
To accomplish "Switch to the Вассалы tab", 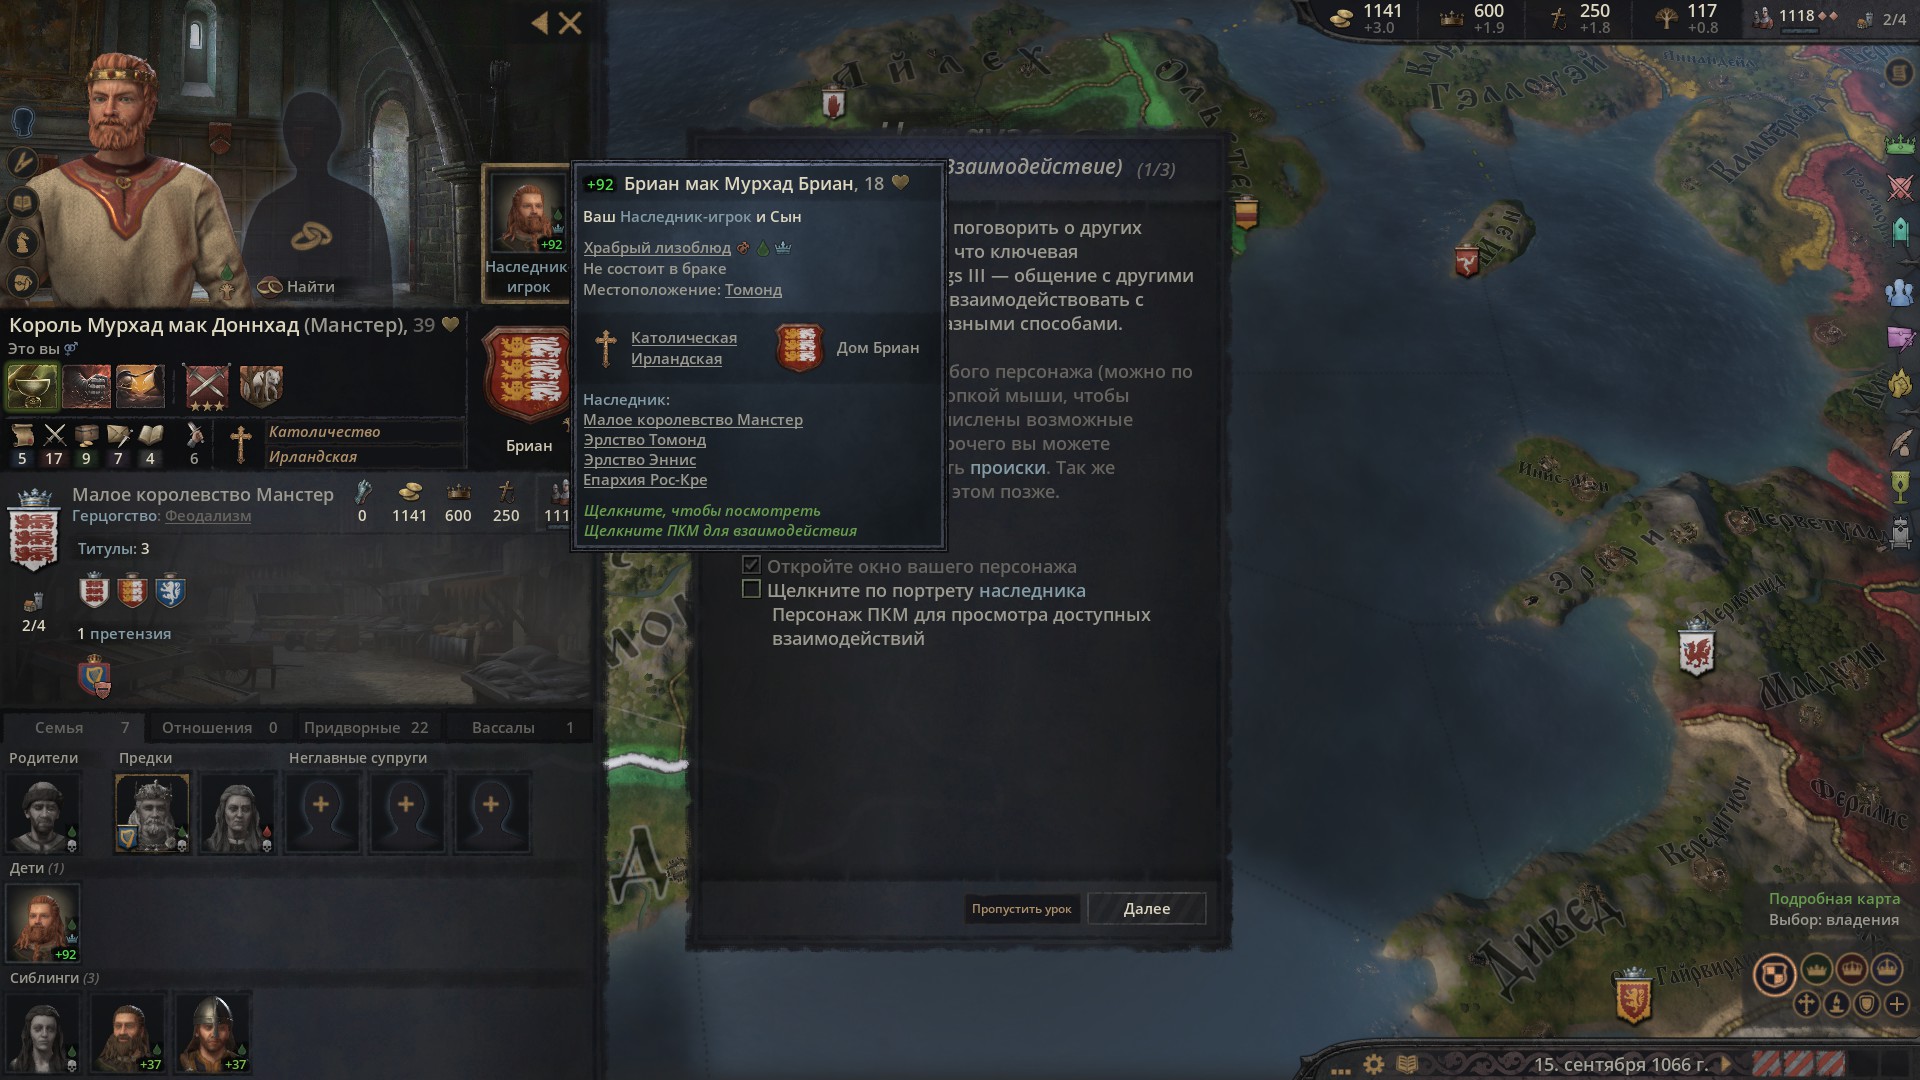I will (522, 728).
